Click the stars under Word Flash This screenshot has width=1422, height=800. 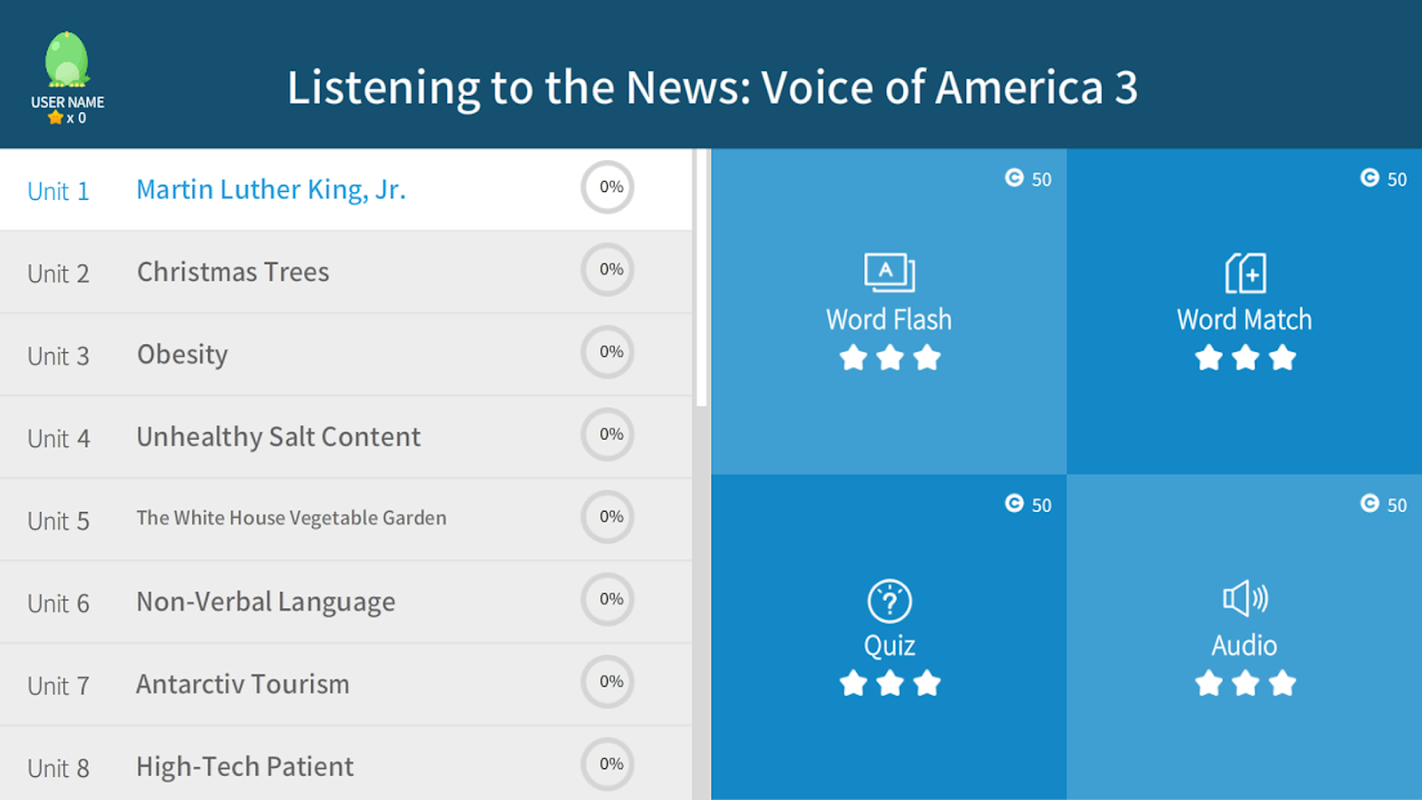(x=889, y=357)
